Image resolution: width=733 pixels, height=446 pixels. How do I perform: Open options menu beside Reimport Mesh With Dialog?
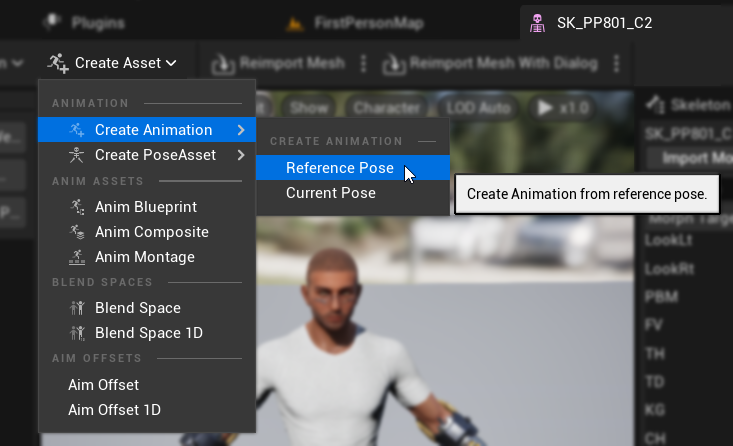tap(616, 64)
